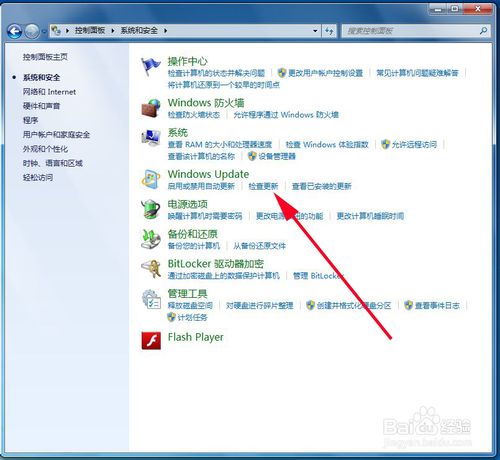Select 系统和安全 in the left sidebar

click(42, 78)
